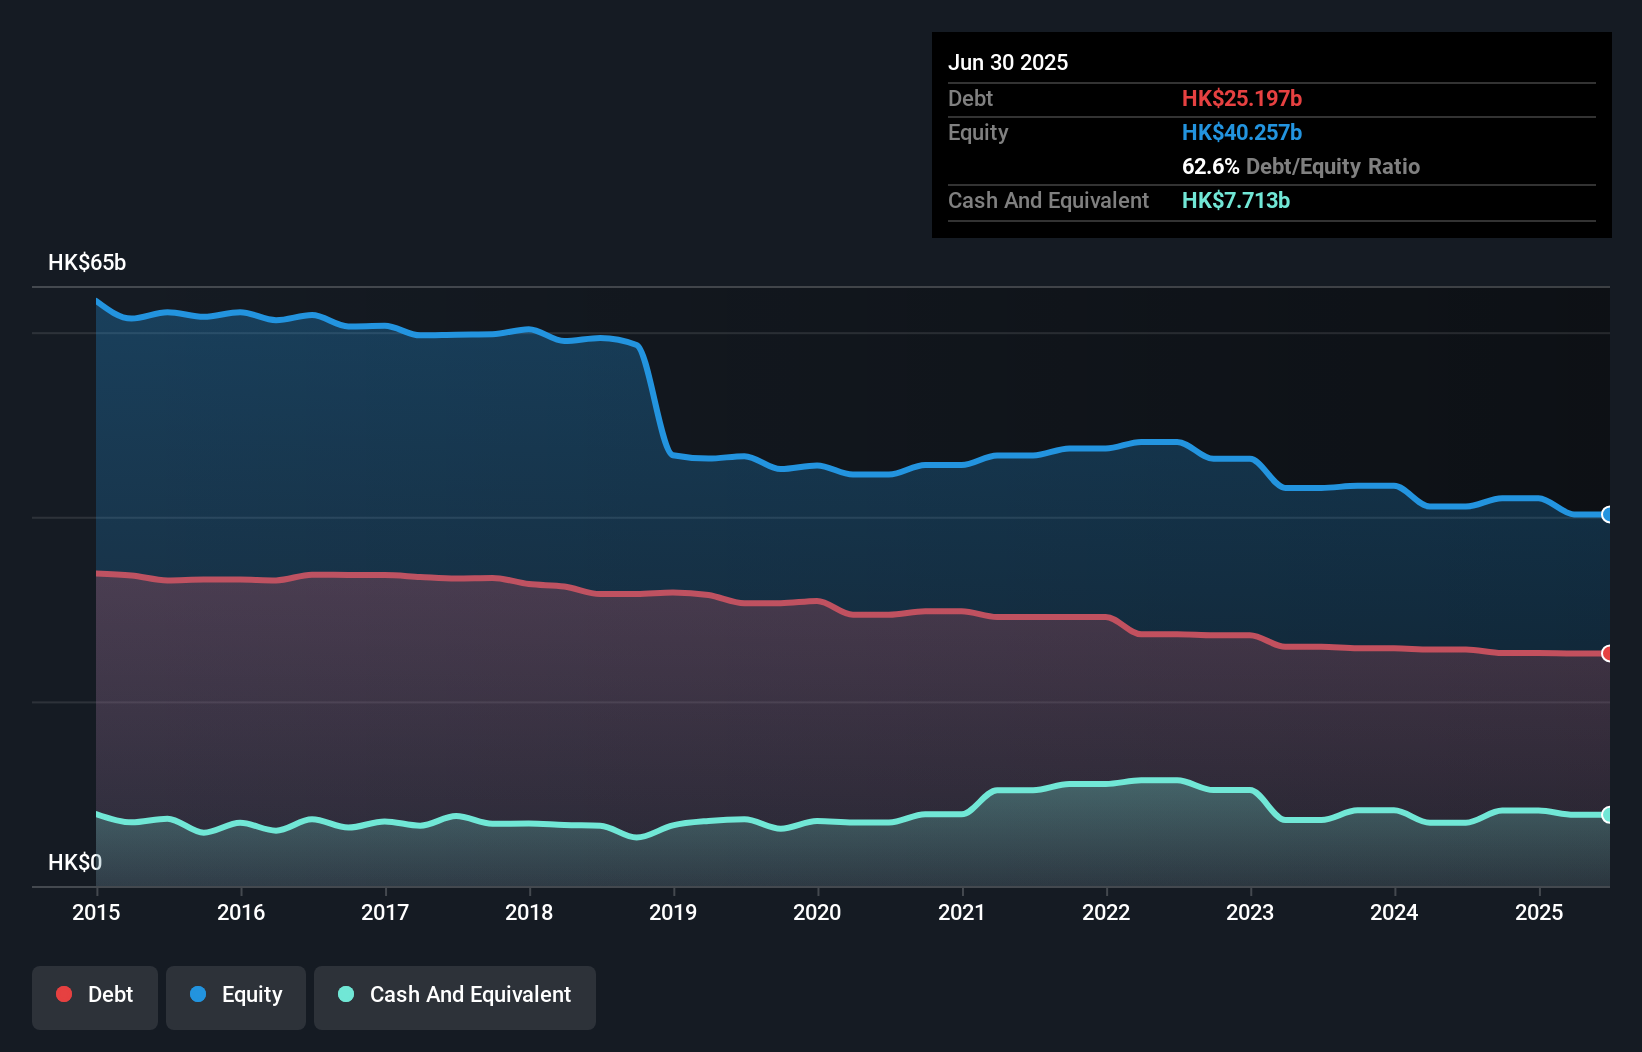Toggle the Equity series legend button

click(x=236, y=995)
